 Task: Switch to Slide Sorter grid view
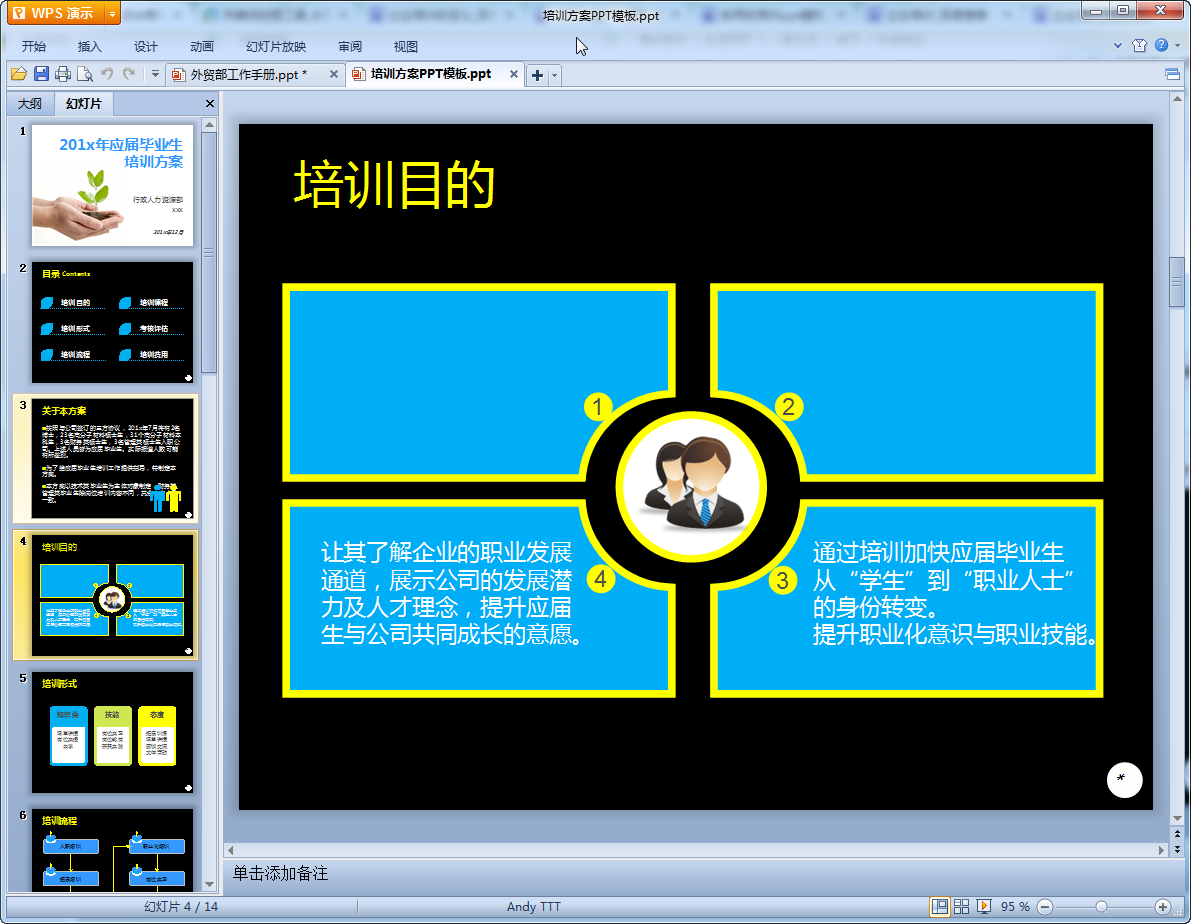pyautogui.click(x=961, y=906)
